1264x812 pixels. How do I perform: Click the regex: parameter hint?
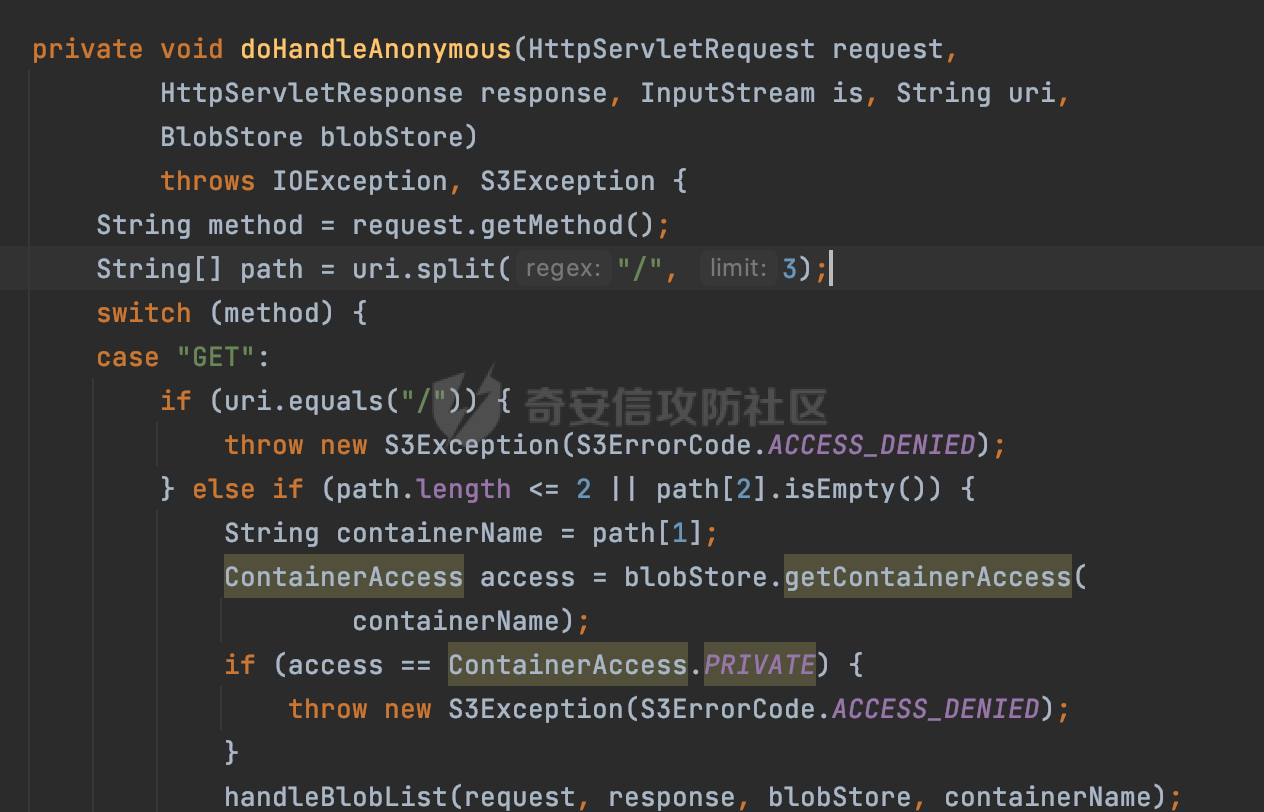pyautogui.click(x=564, y=269)
